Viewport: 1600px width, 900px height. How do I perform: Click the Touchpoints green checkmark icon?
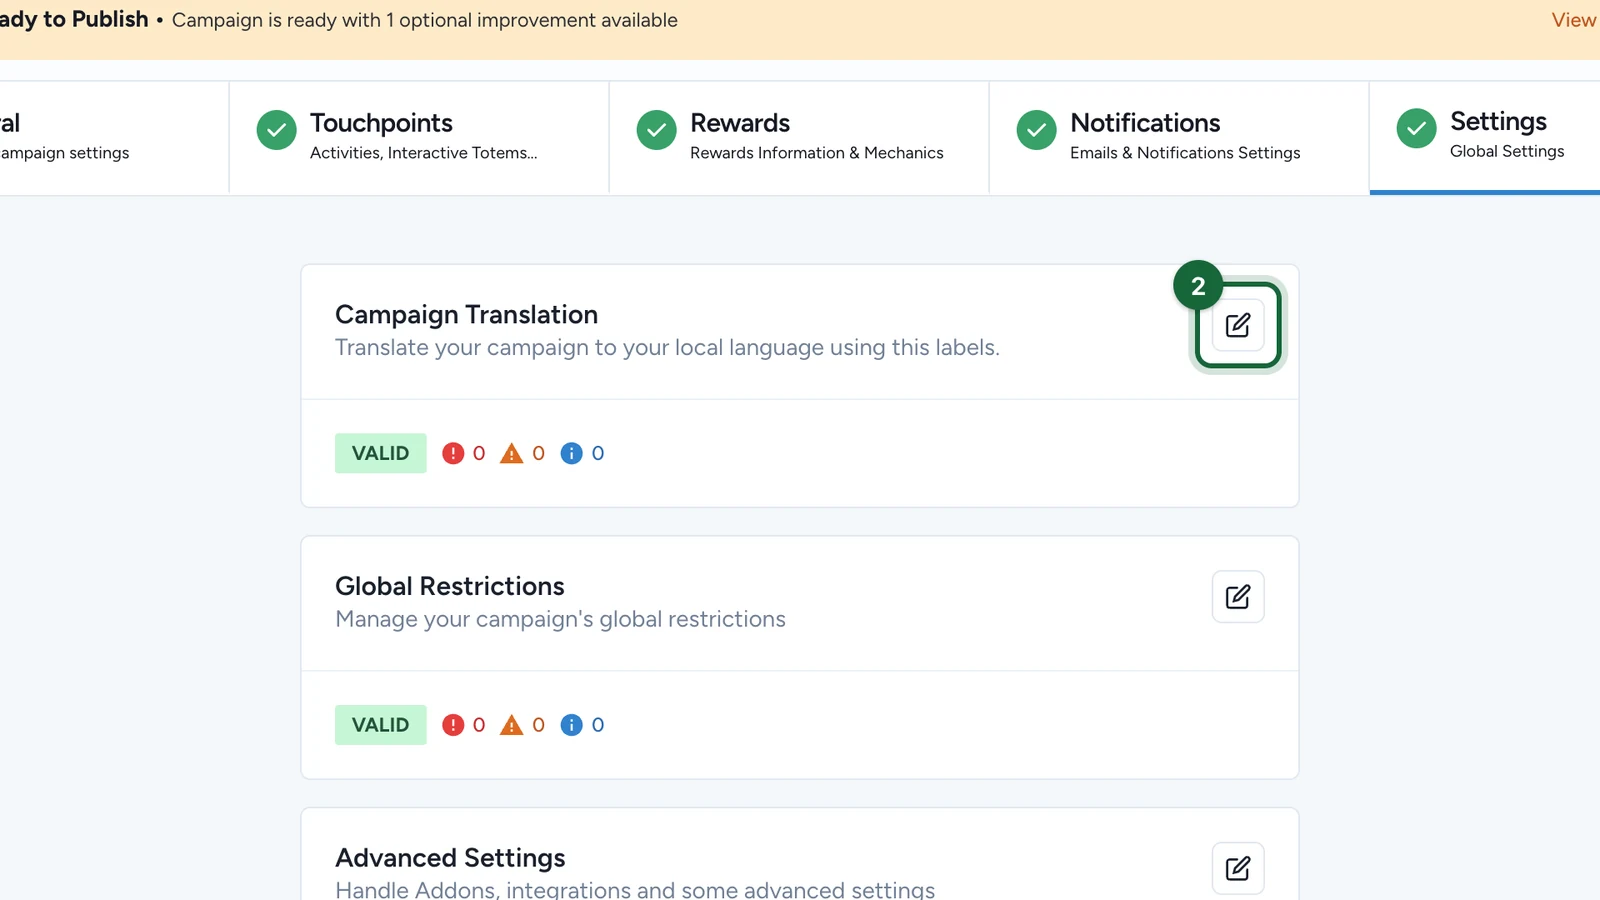pyautogui.click(x=277, y=130)
